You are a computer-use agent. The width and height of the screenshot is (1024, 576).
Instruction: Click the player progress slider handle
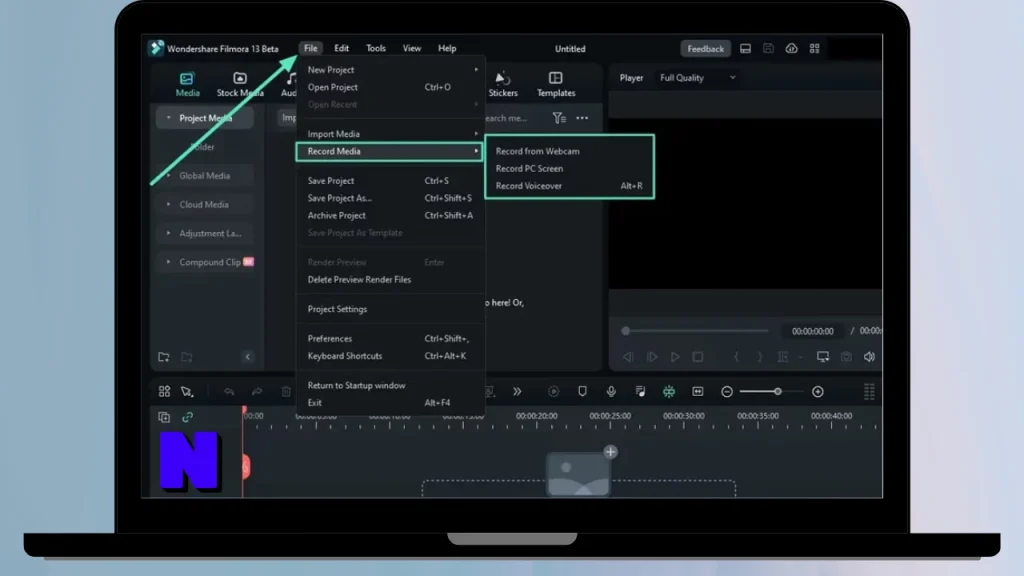tap(626, 331)
